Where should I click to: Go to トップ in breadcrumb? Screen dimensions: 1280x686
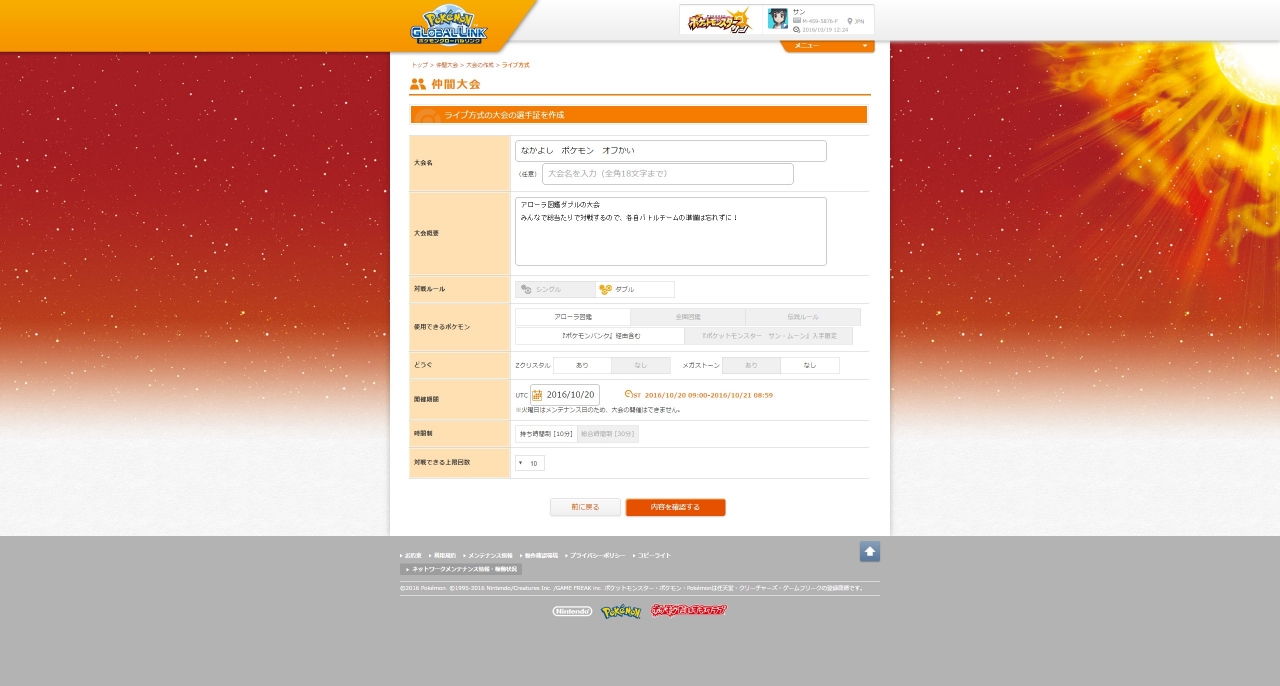(x=420, y=65)
